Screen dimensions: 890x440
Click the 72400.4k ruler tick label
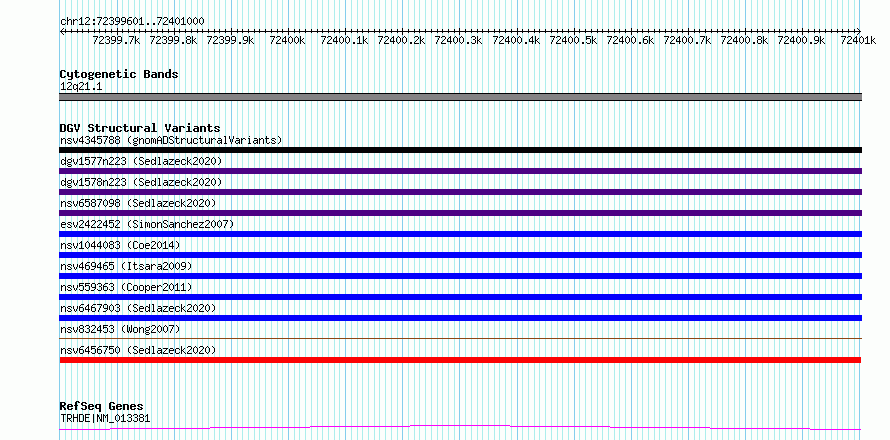(516, 40)
